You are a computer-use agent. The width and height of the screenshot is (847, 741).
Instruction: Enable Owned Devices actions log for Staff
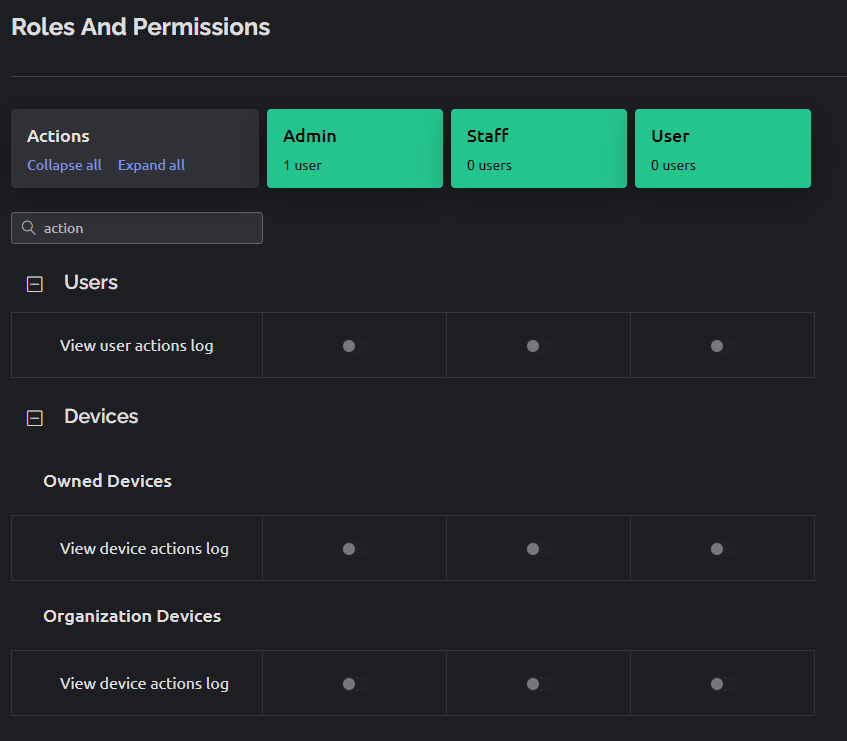coord(539,549)
